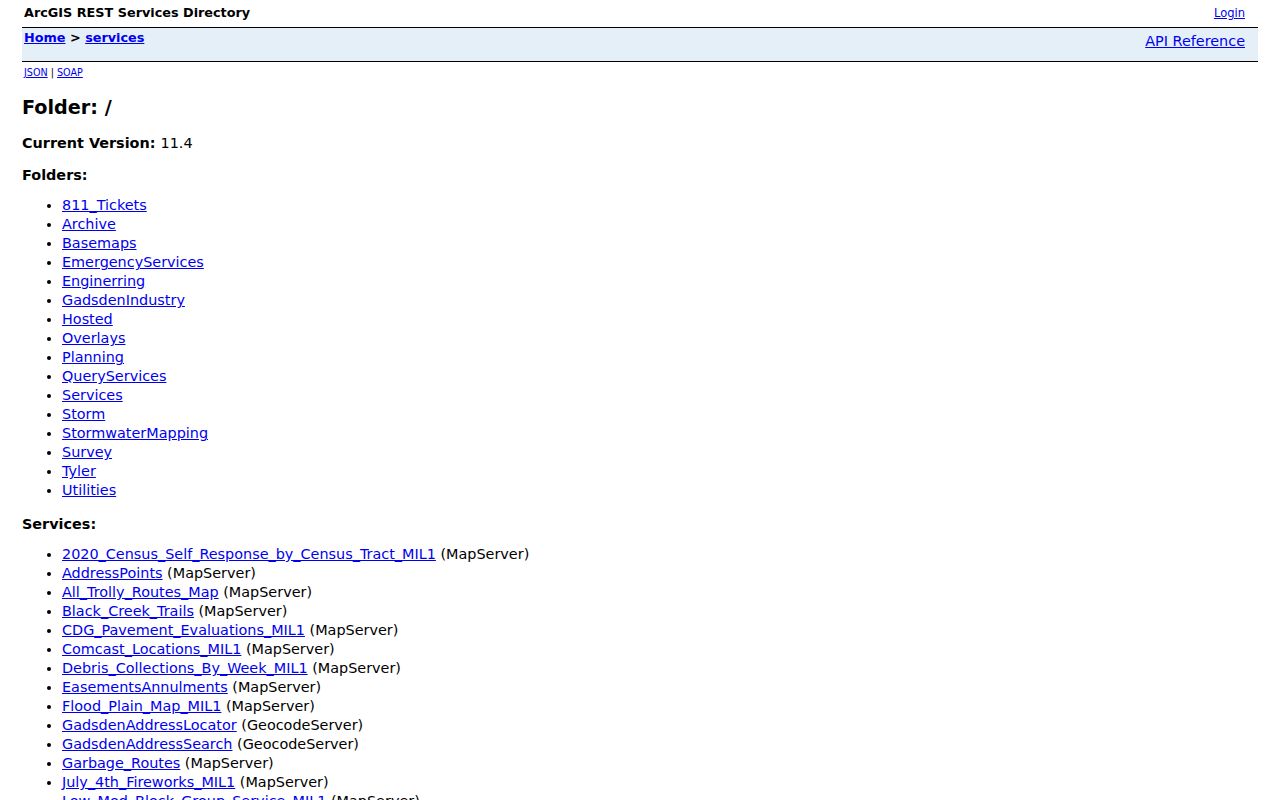Image resolution: width=1280 pixels, height=800 pixels.
Task: Open the GadsdenAddressLocator geocode service
Action: (149, 725)
